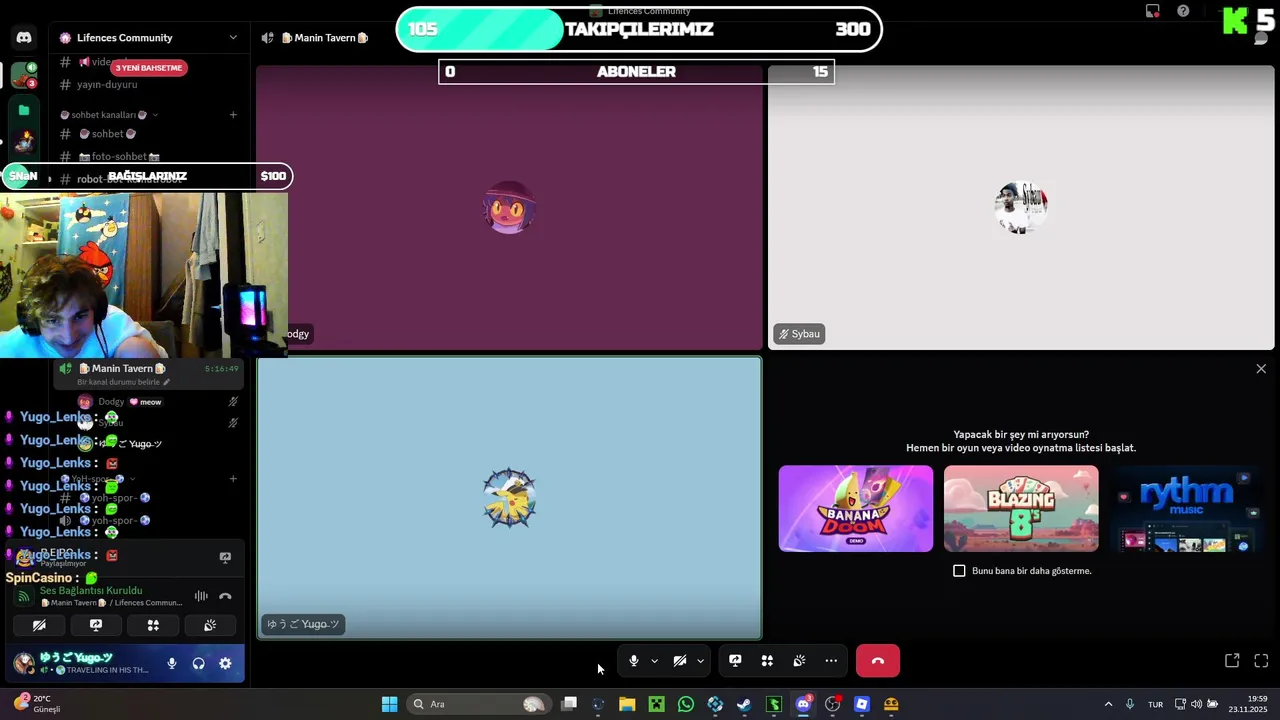Collapse the sohbet kanalları category
Screen dimensions: 1280x720
pyautogui.click(x=110, y=115)
